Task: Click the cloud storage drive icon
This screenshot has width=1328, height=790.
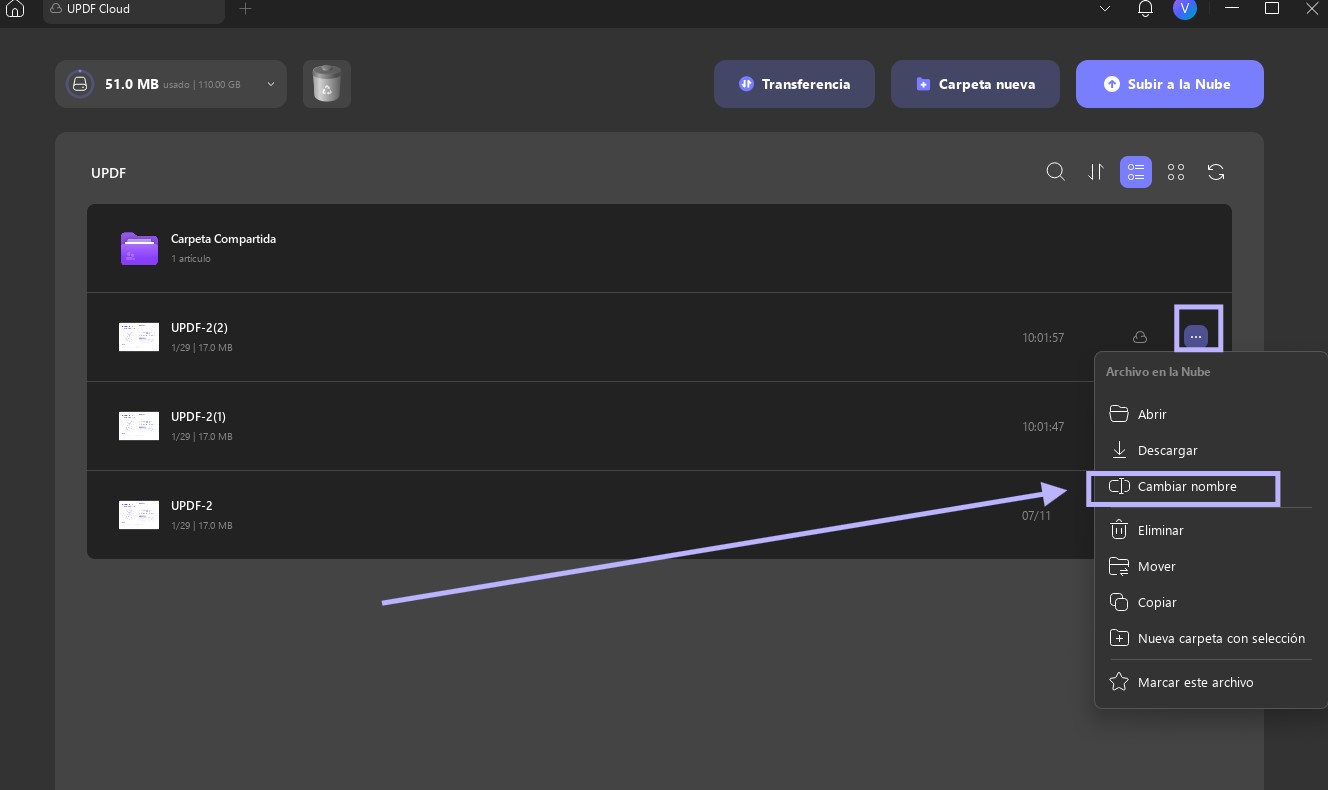Action: point(80,84)
